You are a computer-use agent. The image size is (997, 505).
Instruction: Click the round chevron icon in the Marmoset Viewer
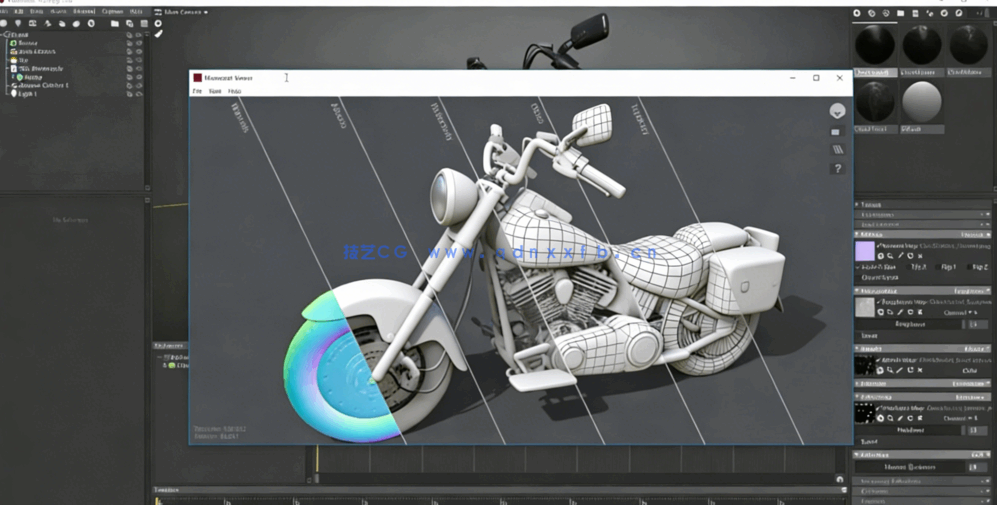point(837,111)
